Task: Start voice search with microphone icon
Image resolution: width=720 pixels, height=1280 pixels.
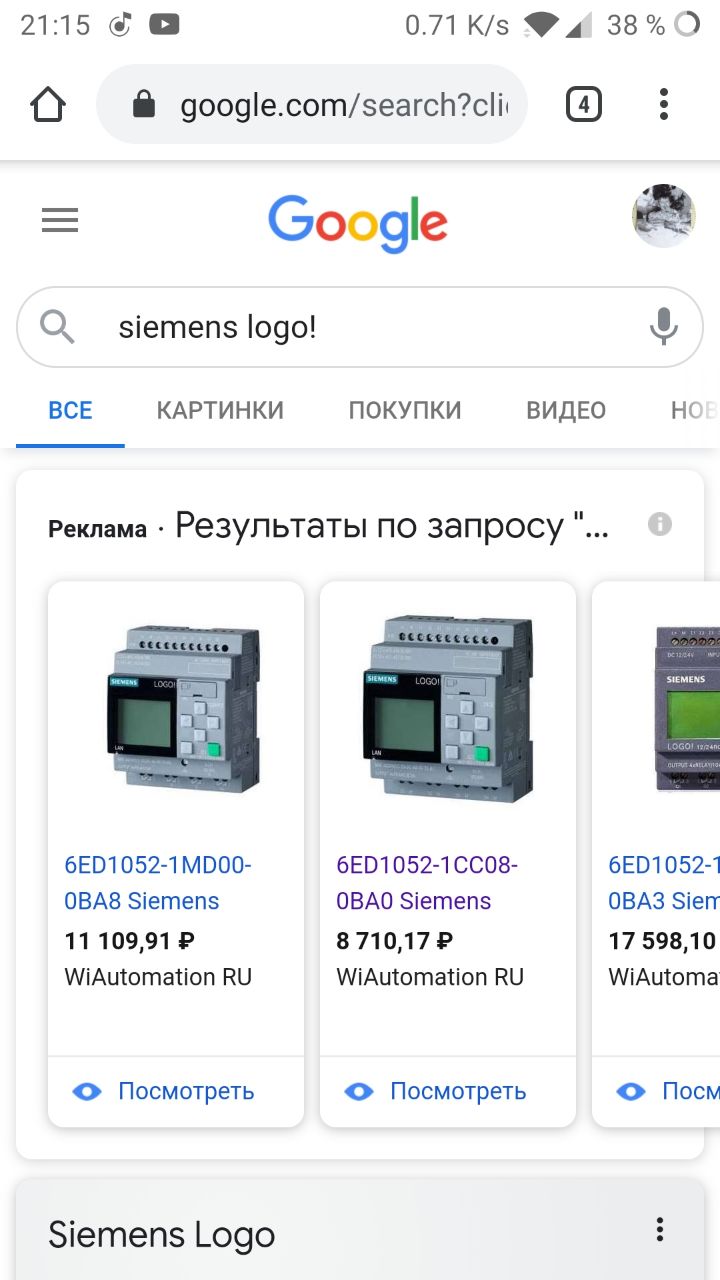Action: tap(664, 327)
